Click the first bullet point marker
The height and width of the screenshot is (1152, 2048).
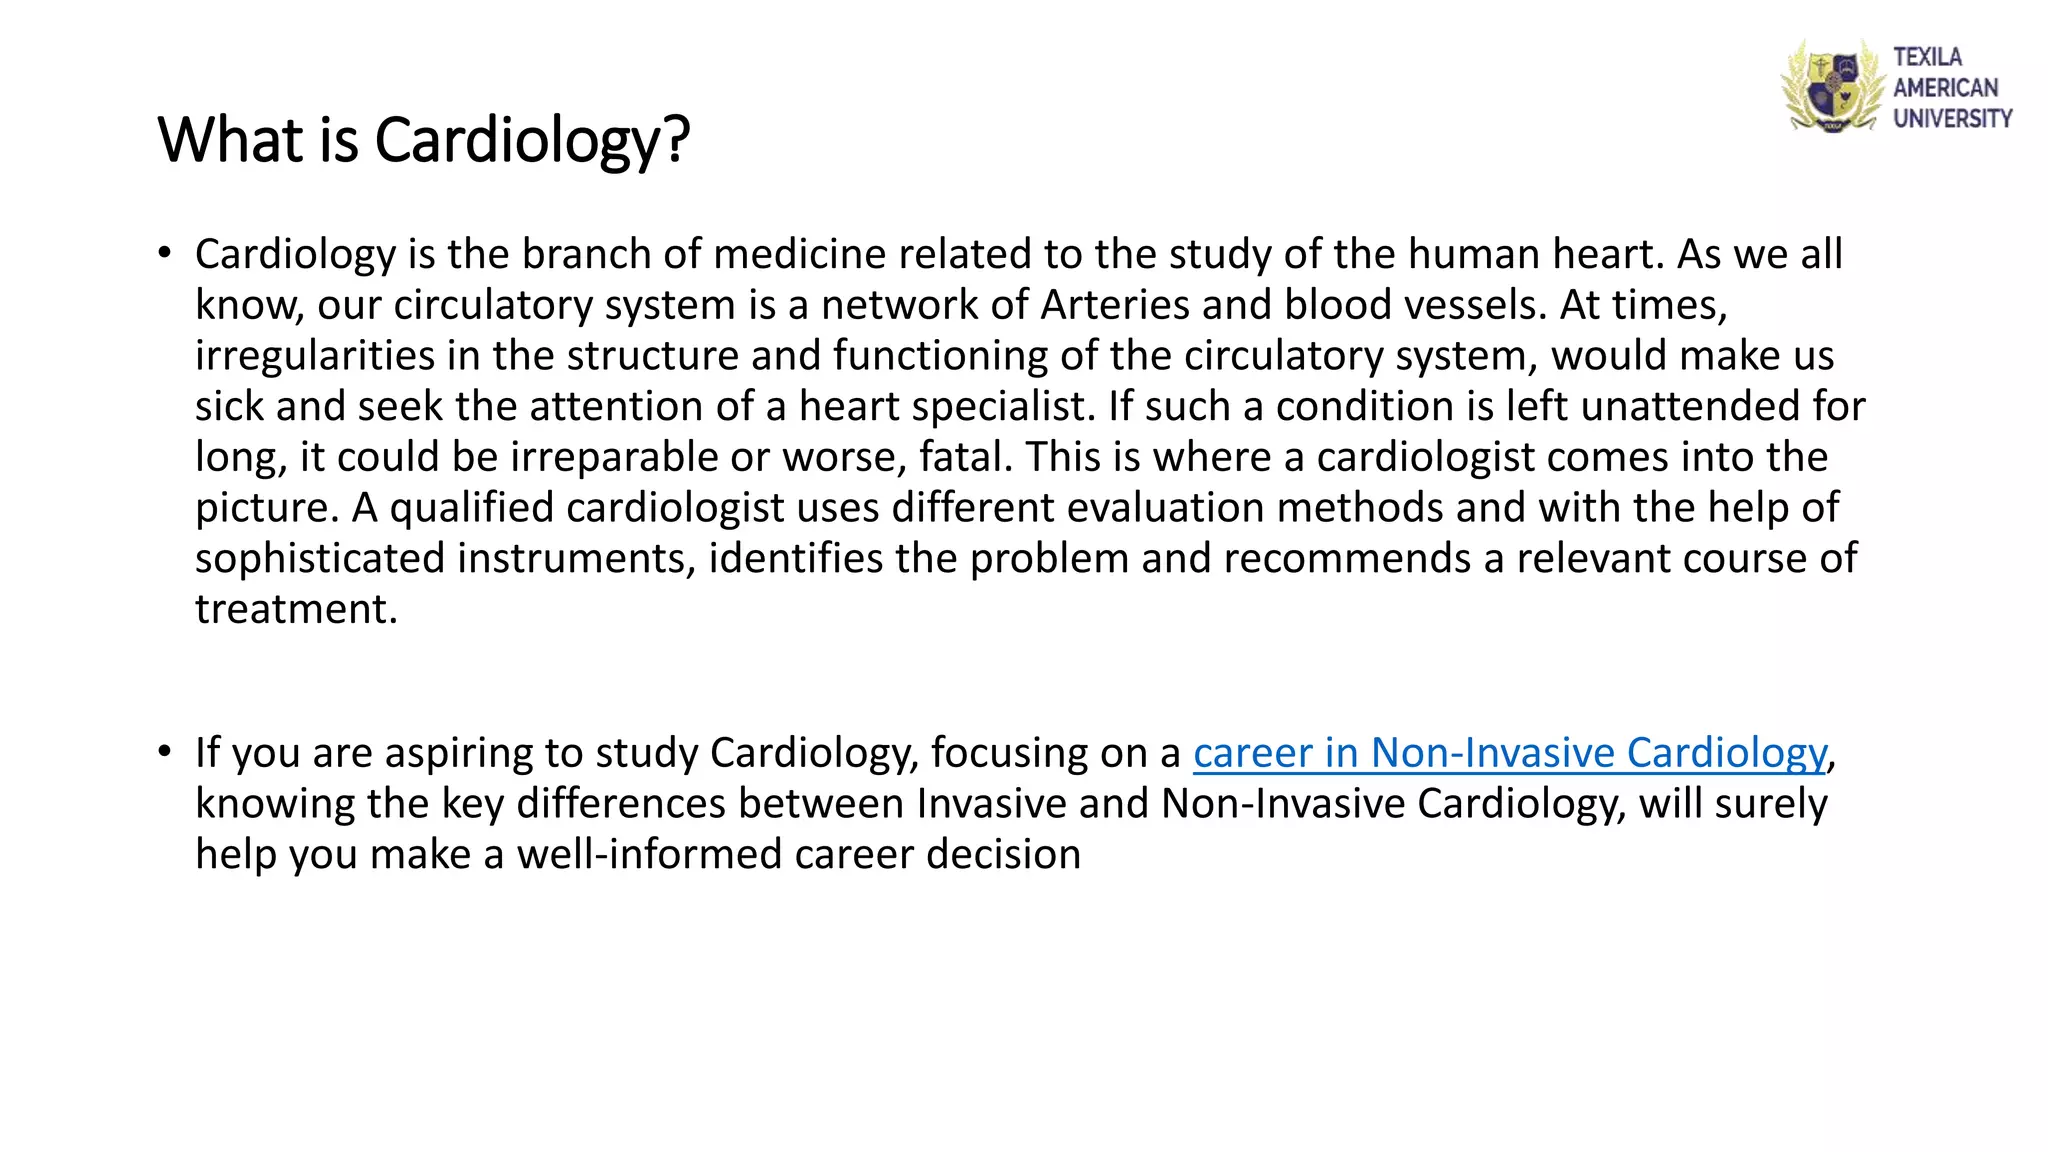coord(165,253)
